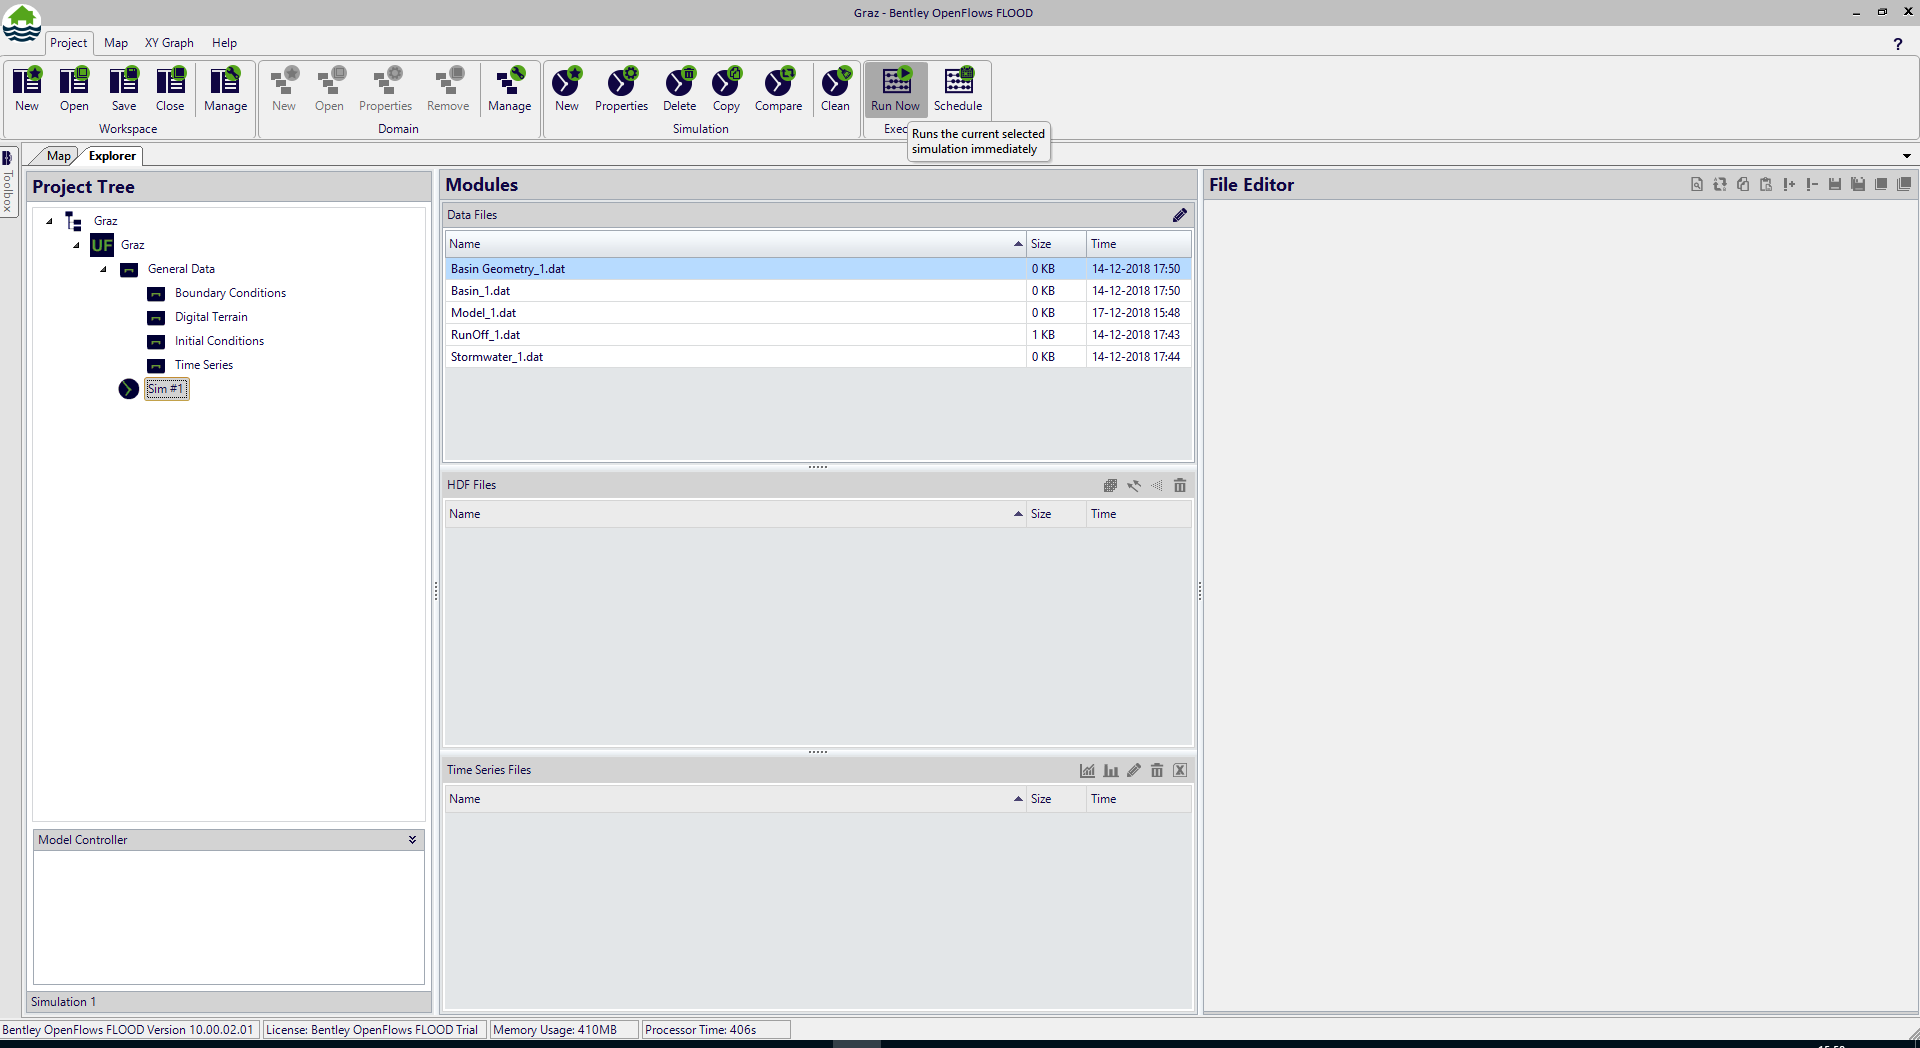This screenshot has height=1048, width=1920.
Task: Schedule the simulation run
Action: (958, 89)
